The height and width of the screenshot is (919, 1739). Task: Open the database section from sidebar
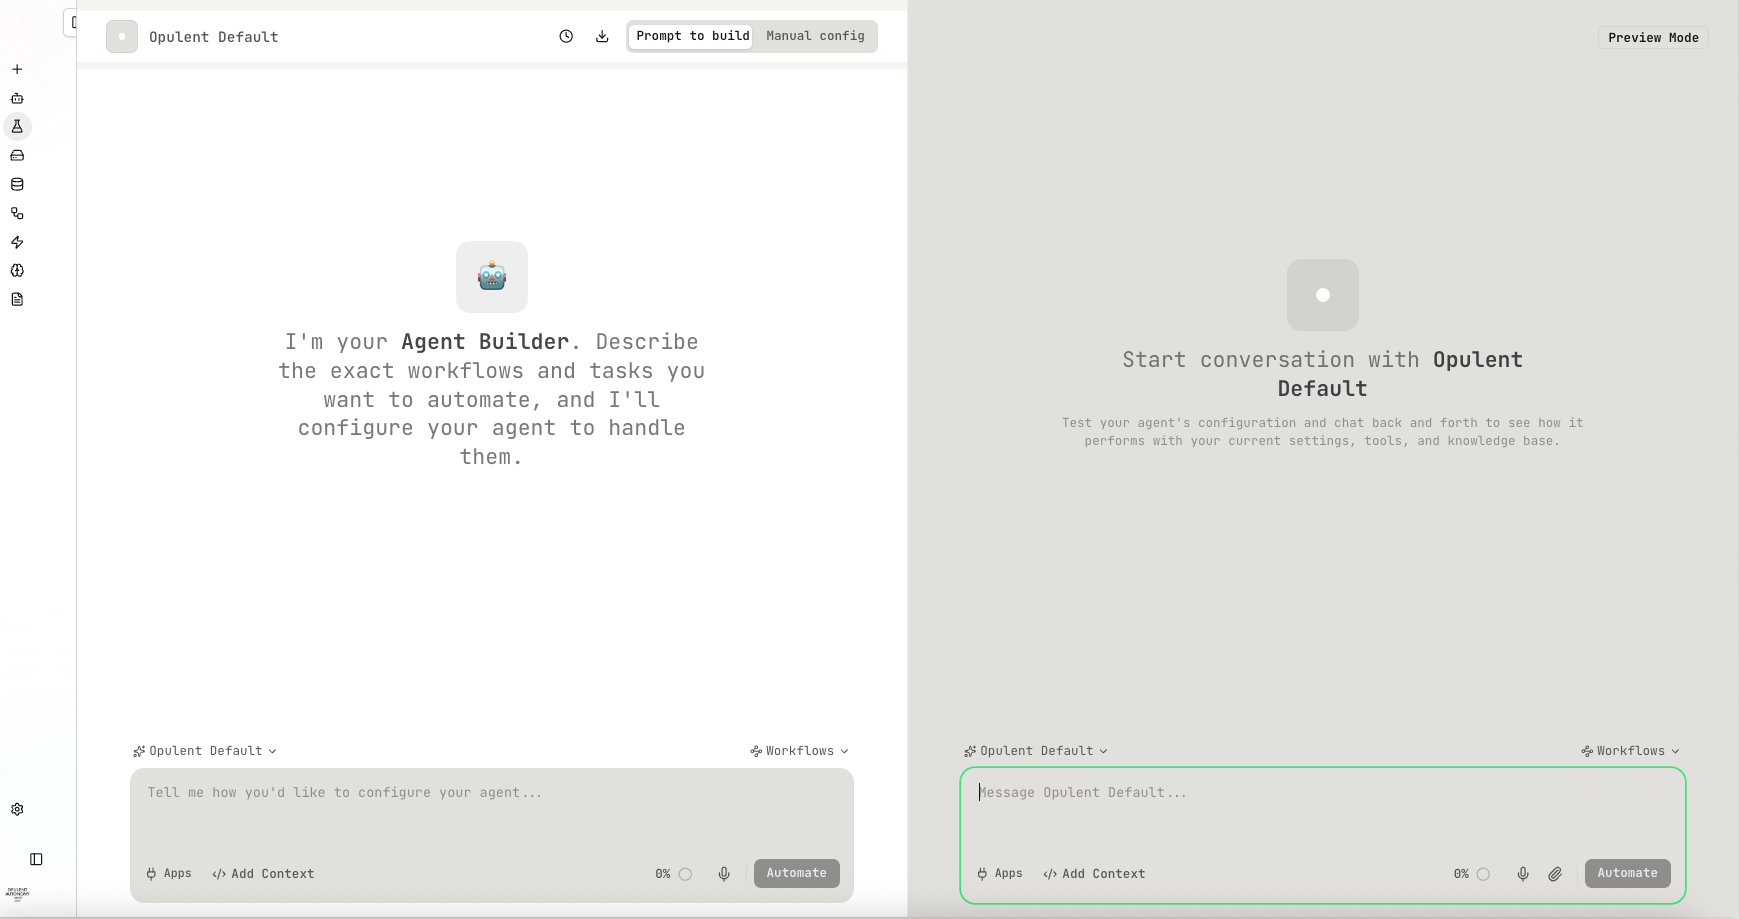[17, 184]
